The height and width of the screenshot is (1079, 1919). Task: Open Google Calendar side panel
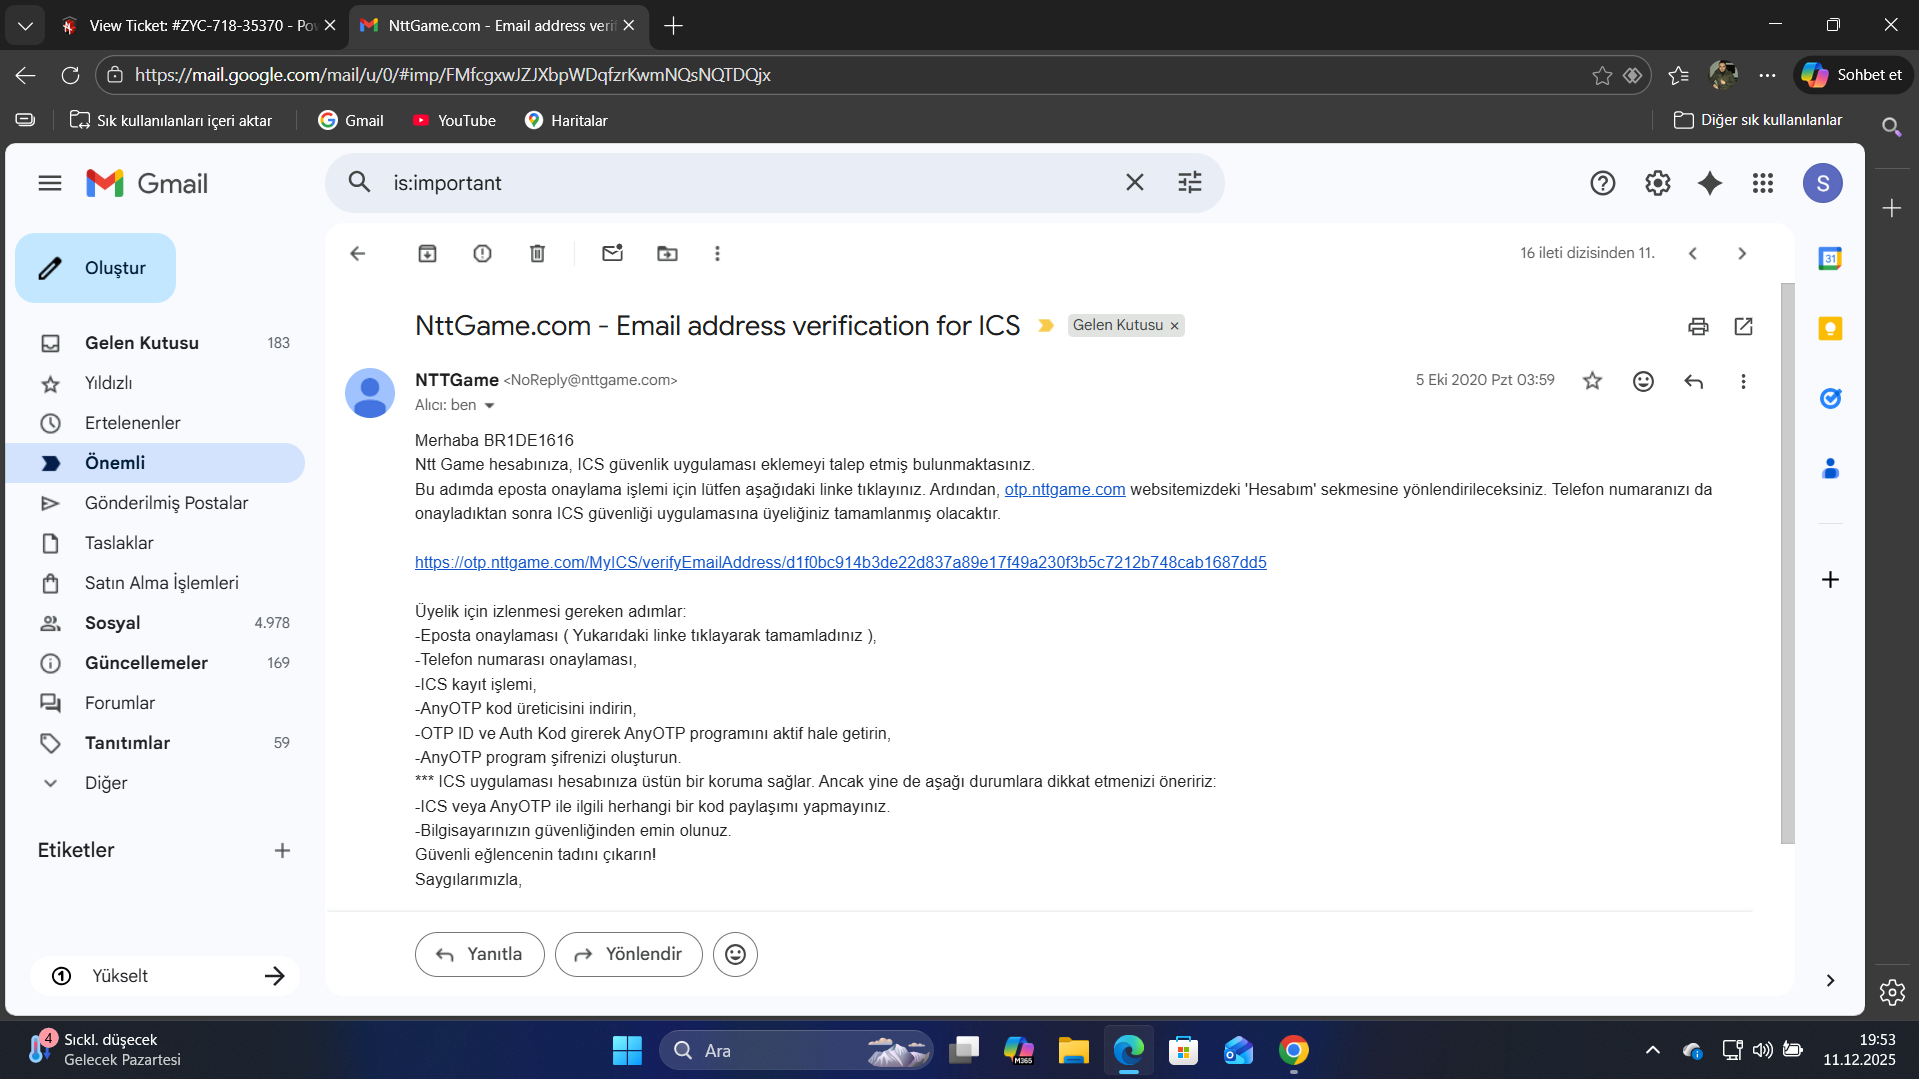(x=1830, y=259)
